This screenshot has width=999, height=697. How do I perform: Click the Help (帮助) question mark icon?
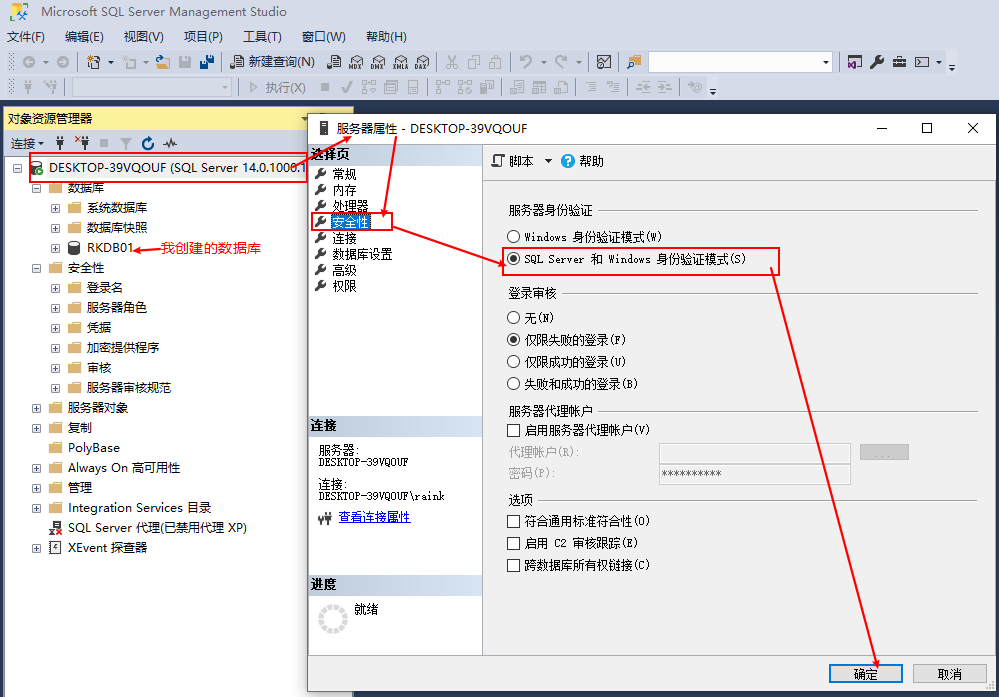[568, 161]
